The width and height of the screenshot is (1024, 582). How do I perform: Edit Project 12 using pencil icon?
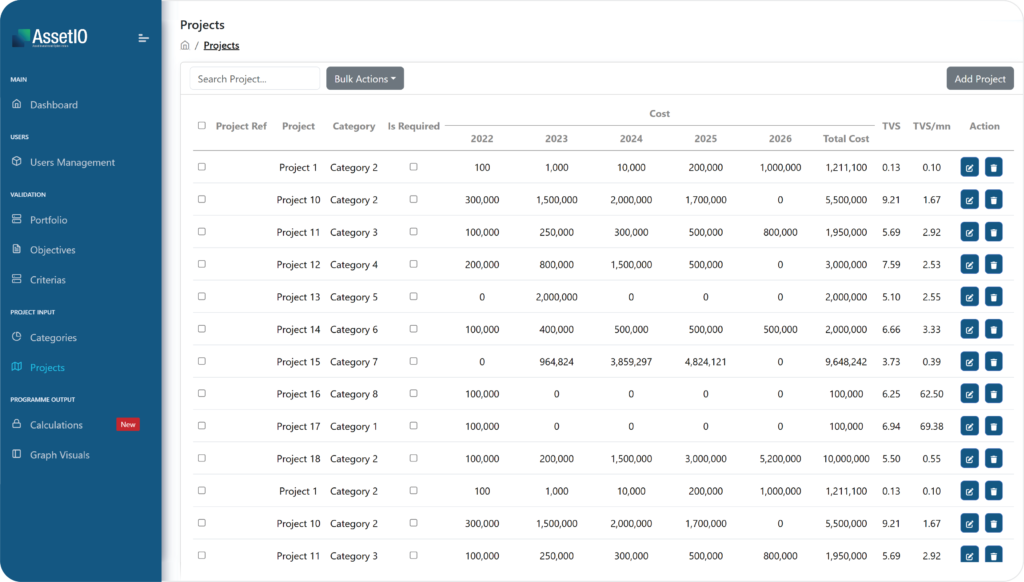969,265
